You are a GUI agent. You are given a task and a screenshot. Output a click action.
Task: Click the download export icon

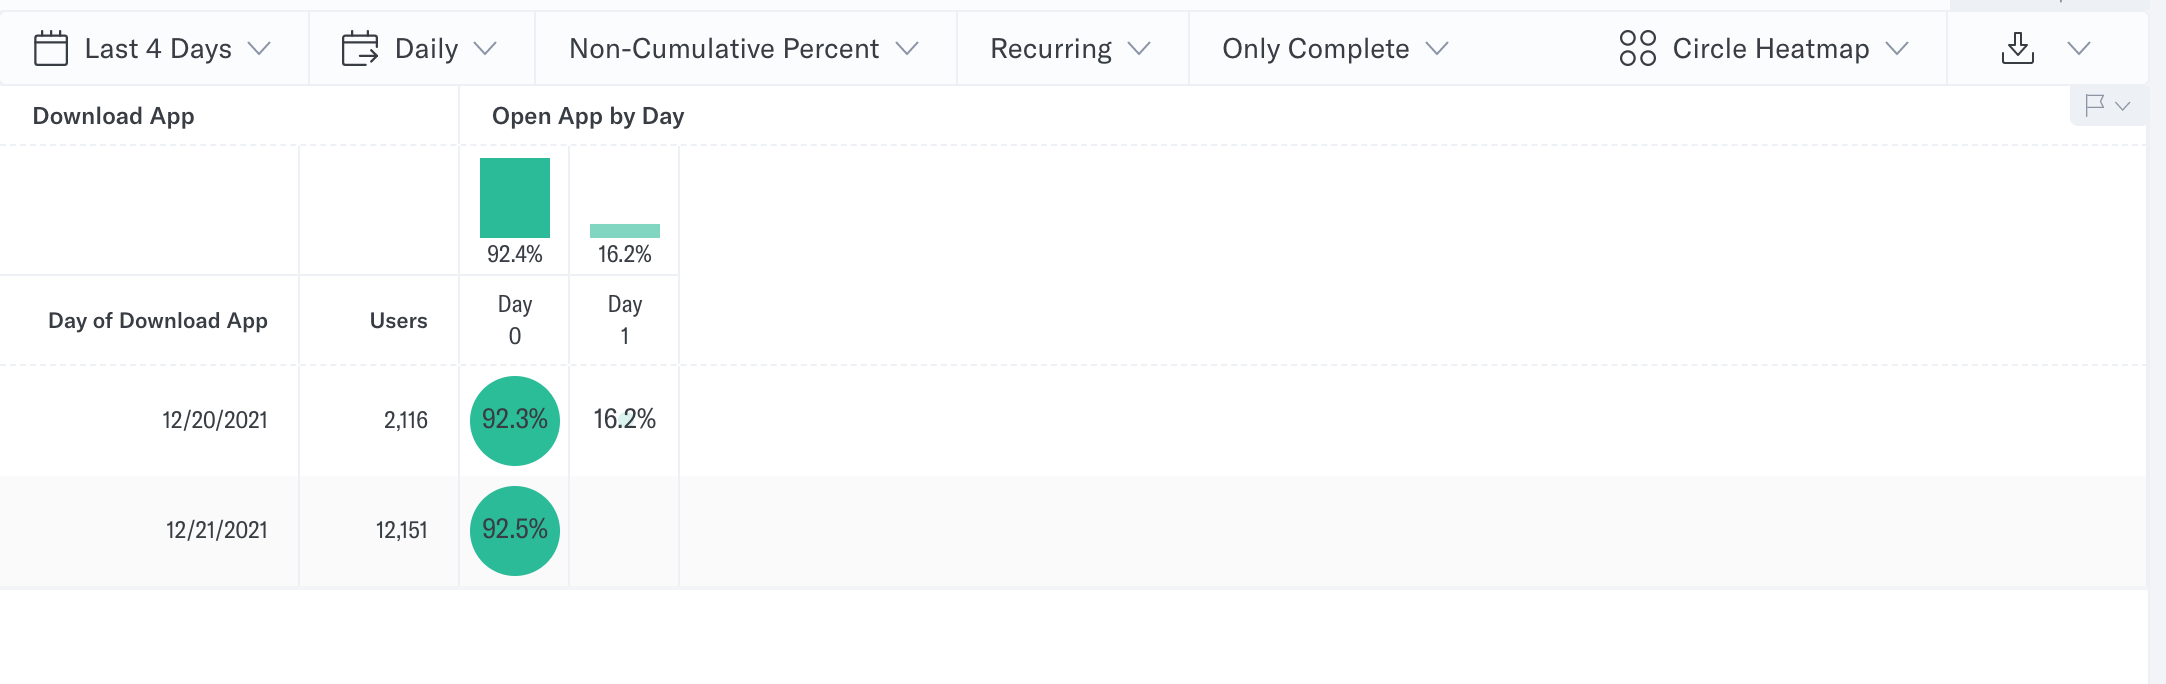[2018, 48]
